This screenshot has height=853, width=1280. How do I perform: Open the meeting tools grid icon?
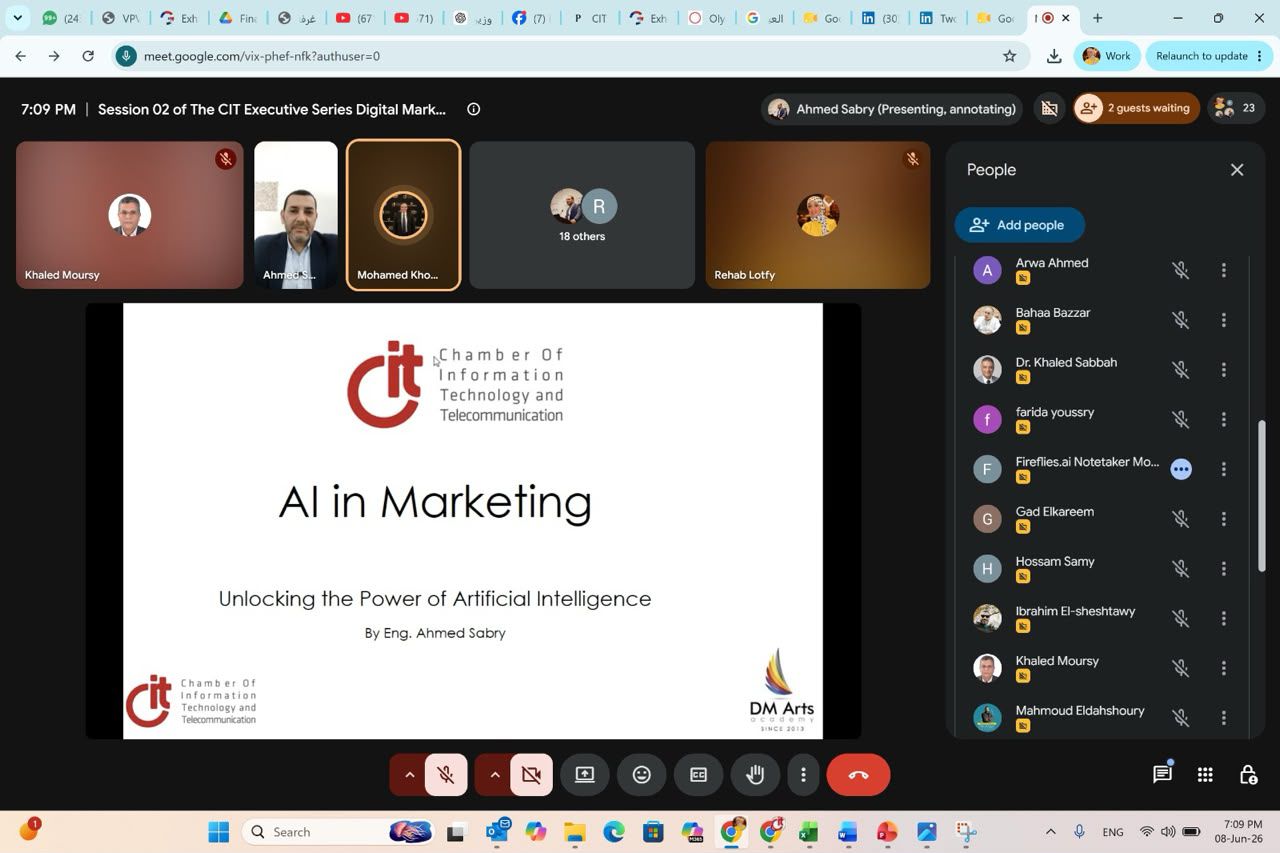(1205, 775)
